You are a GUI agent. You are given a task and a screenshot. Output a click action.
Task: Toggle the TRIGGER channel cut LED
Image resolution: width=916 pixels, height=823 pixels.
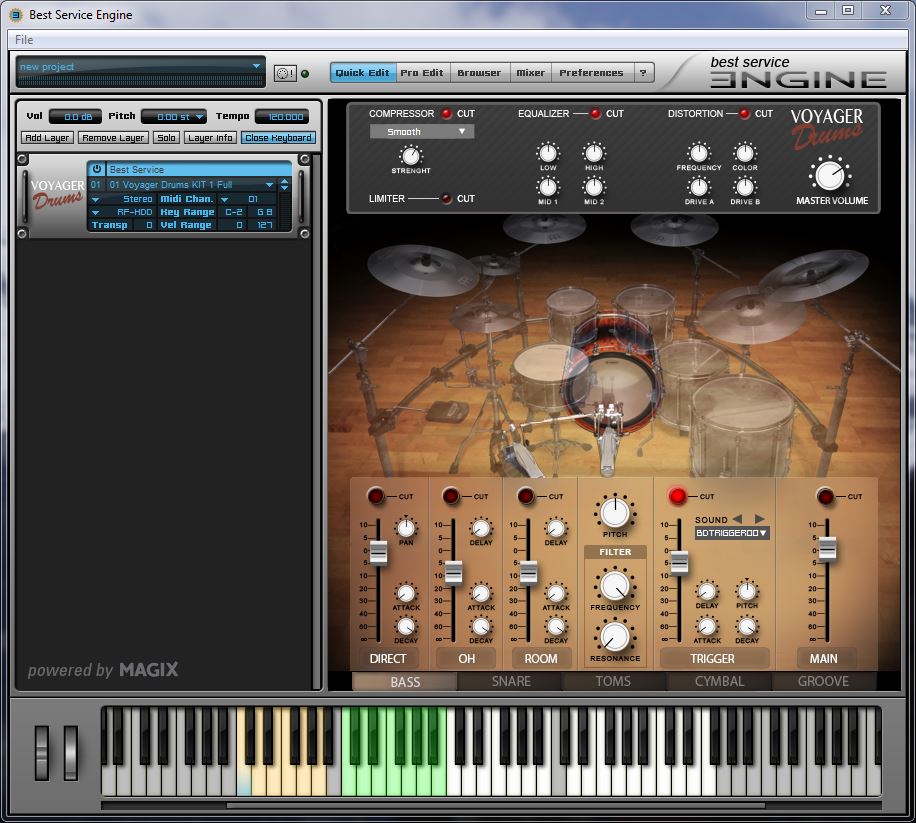tap(677, 496)
